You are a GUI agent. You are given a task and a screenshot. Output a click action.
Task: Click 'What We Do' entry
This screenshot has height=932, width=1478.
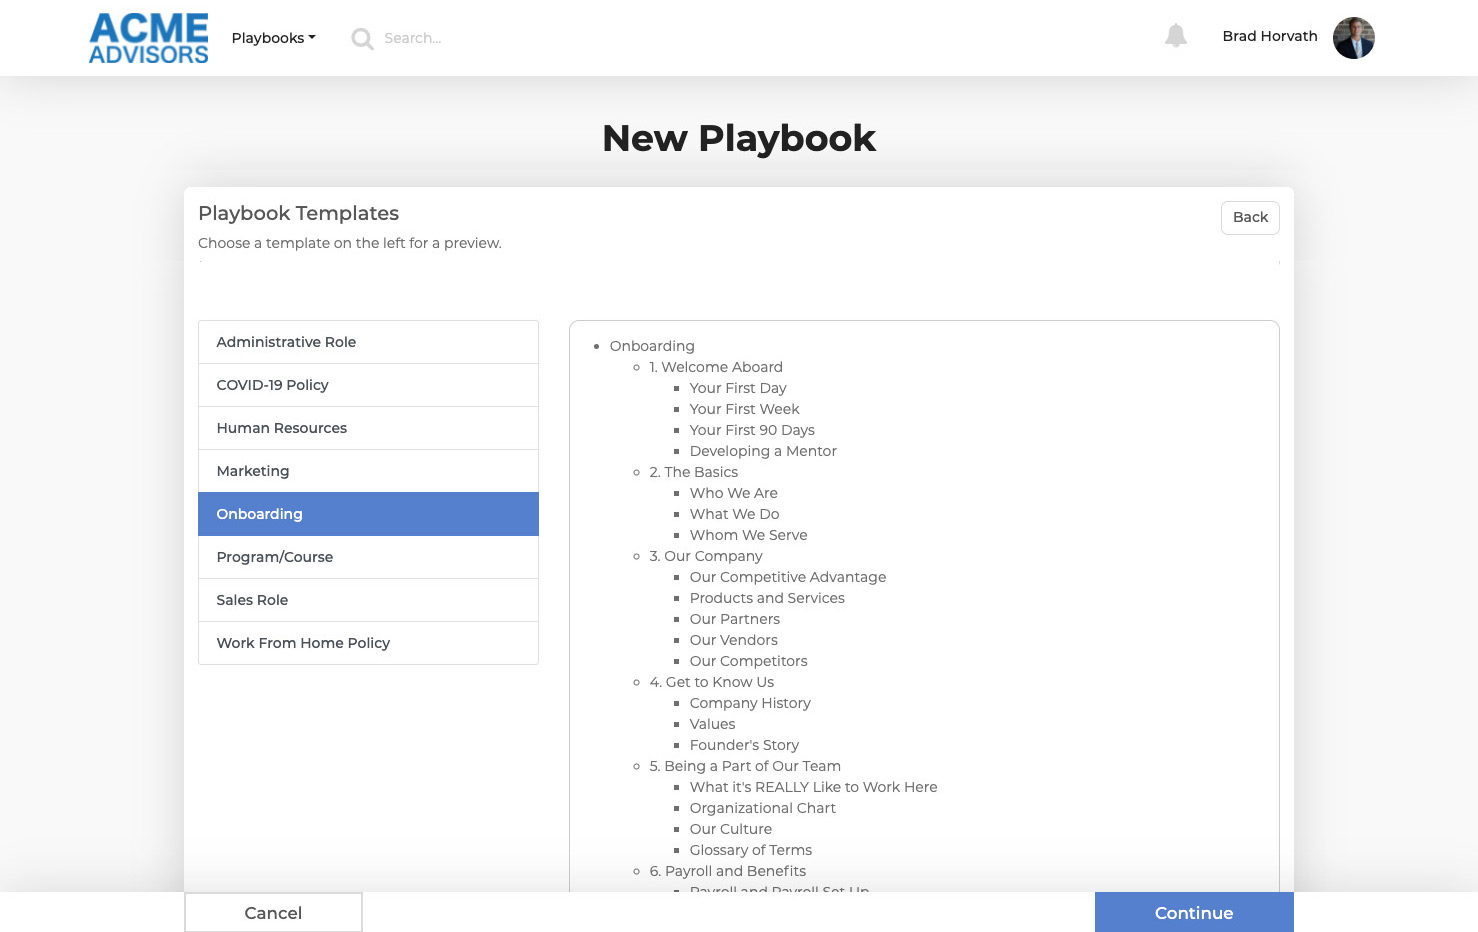734,514
